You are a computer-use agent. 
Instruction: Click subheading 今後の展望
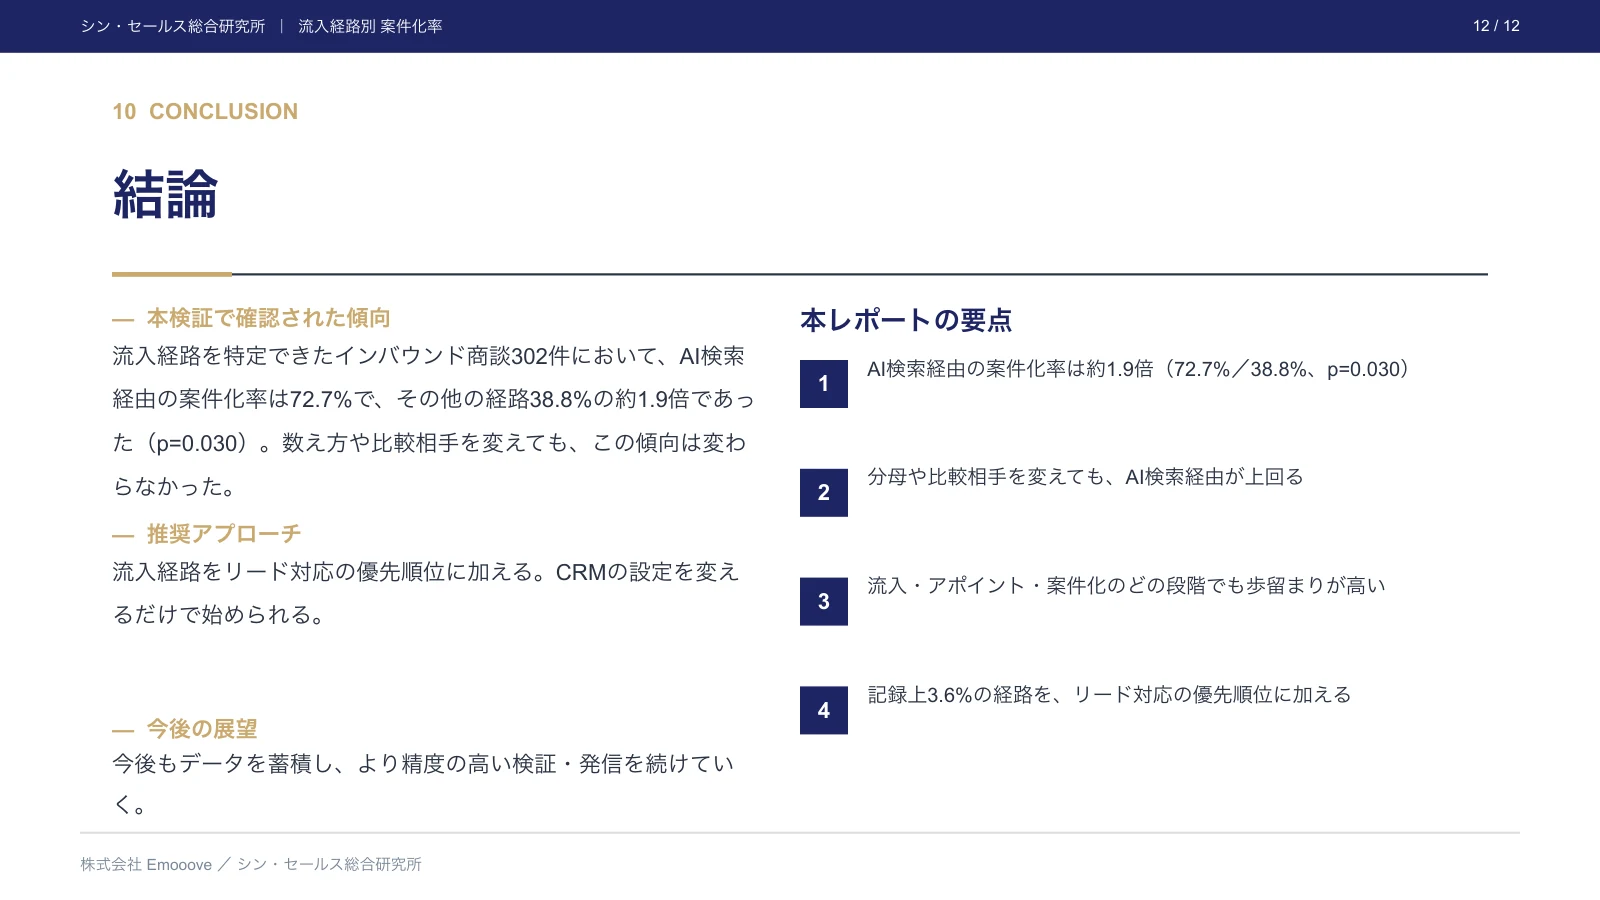(202, 729)
